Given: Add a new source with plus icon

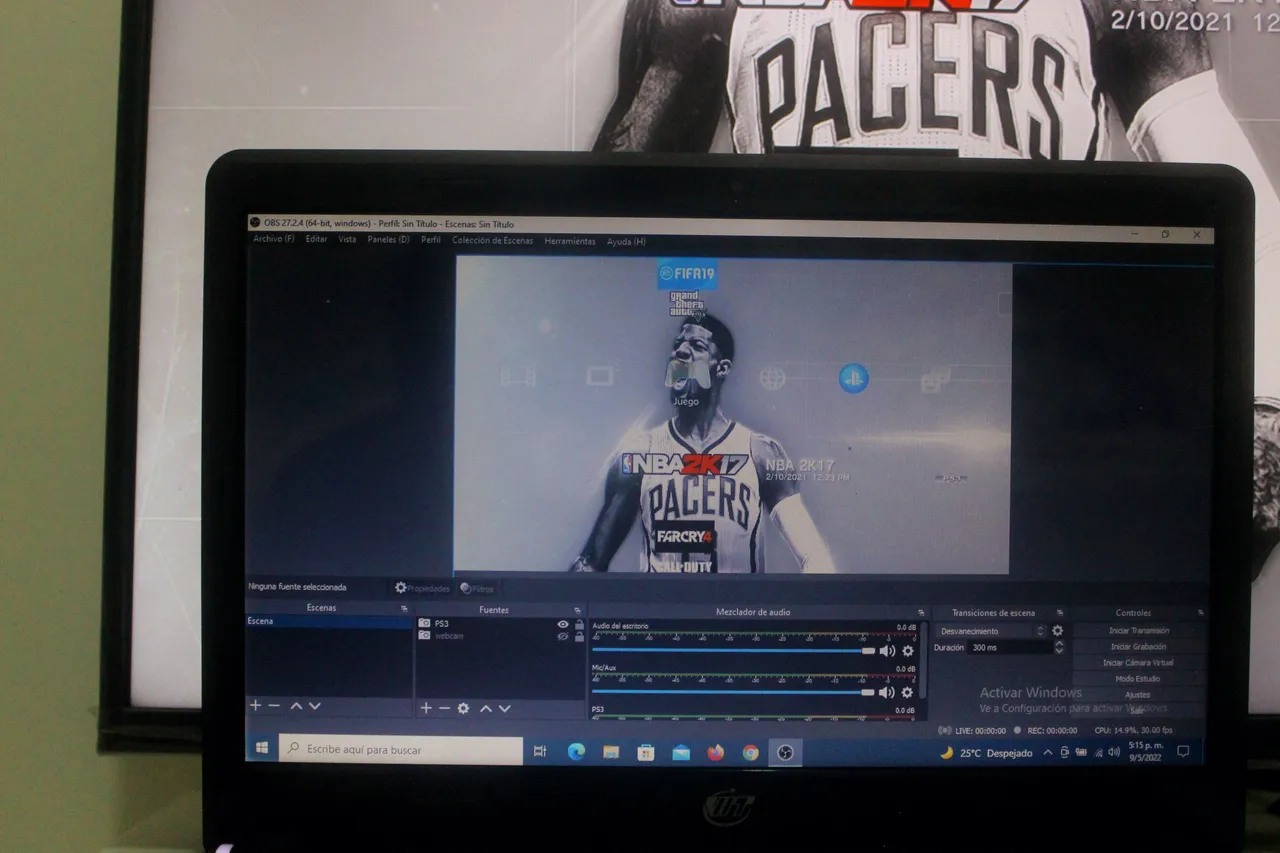Looking at the screenshot, I should (426, 708).
